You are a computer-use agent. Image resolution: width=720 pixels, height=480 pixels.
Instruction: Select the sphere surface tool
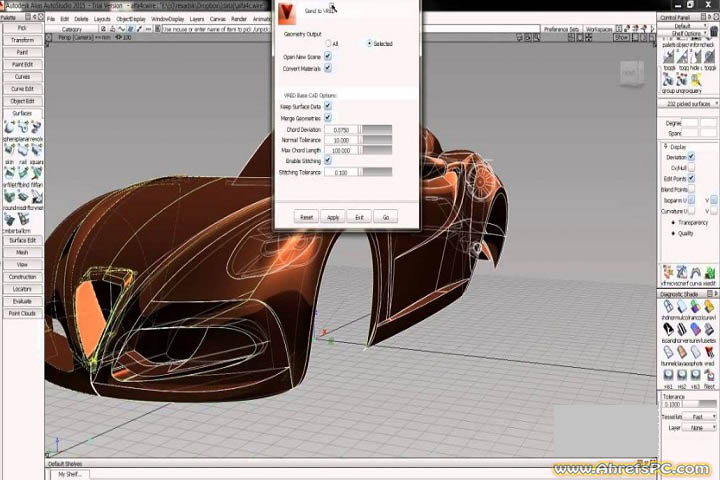[9, 127]
